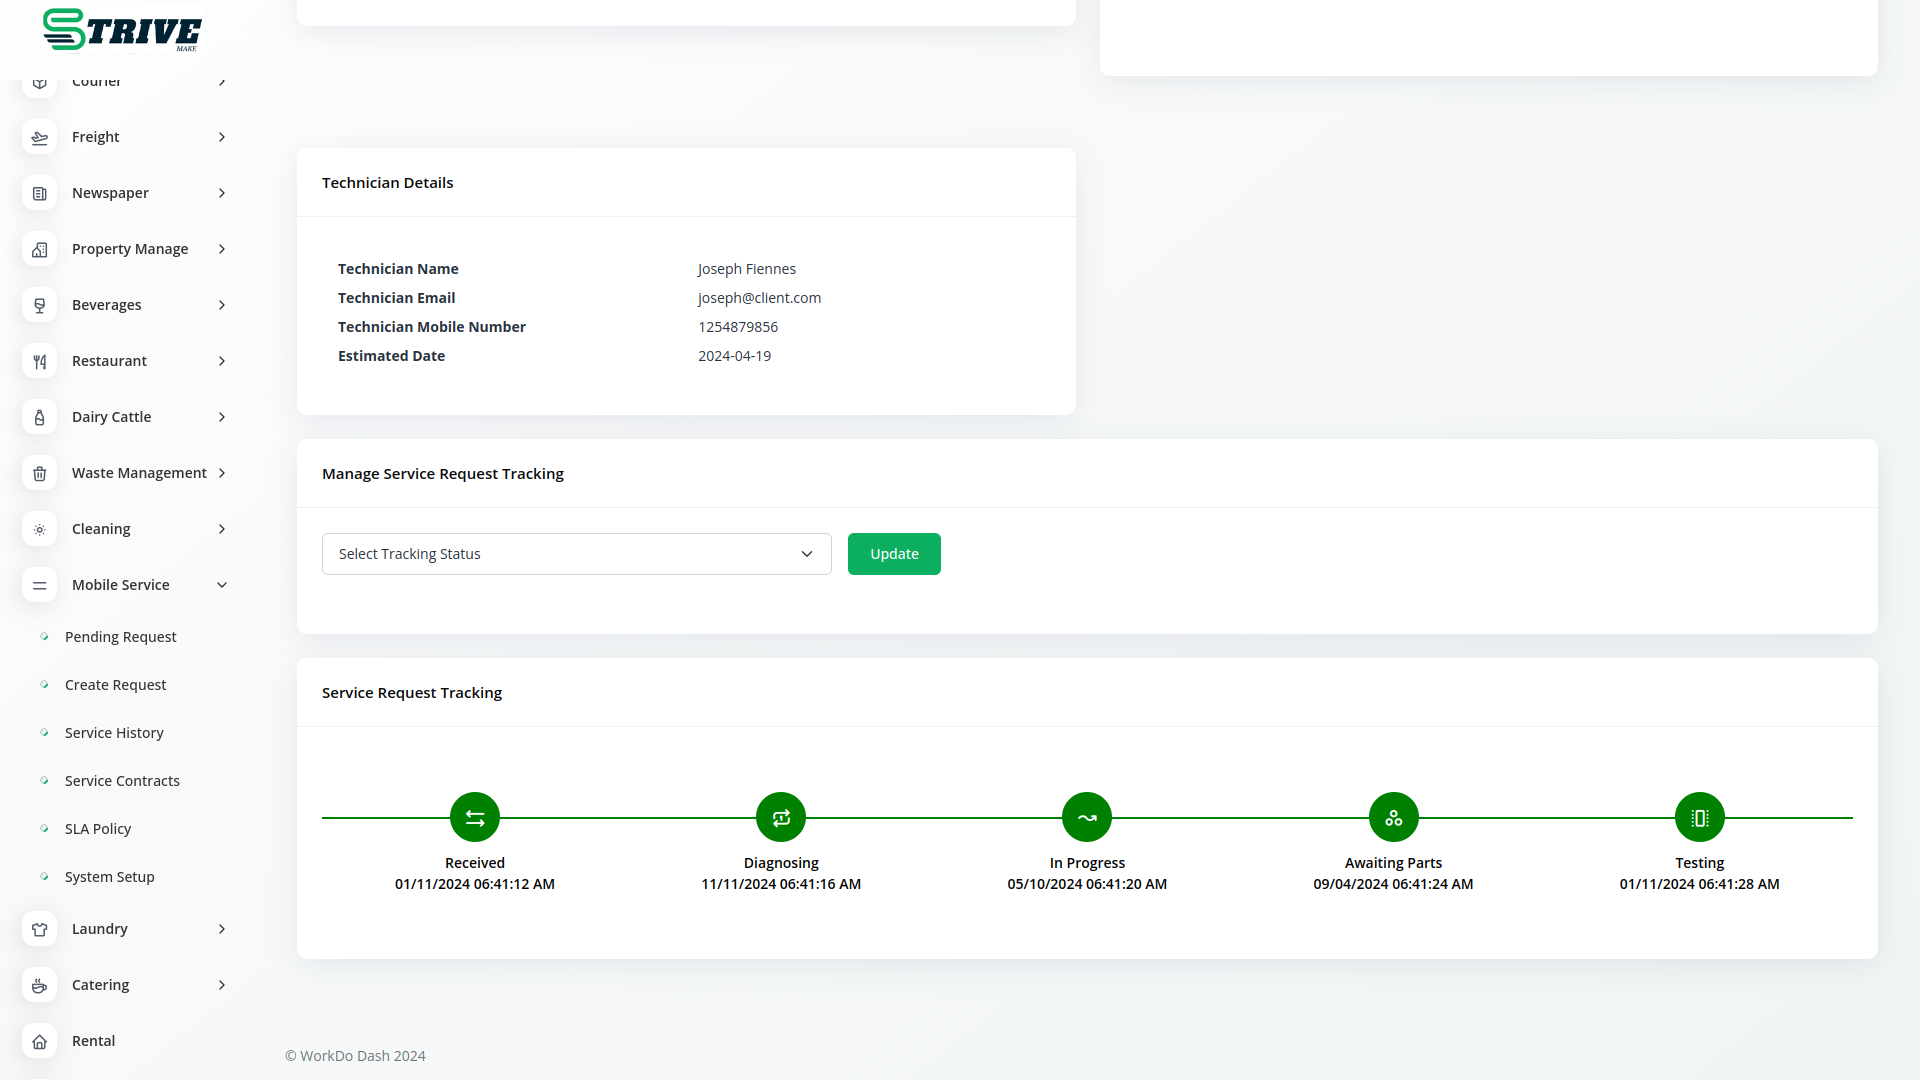
Task: Open SLA Policy menu item
Action: (98, 829)
